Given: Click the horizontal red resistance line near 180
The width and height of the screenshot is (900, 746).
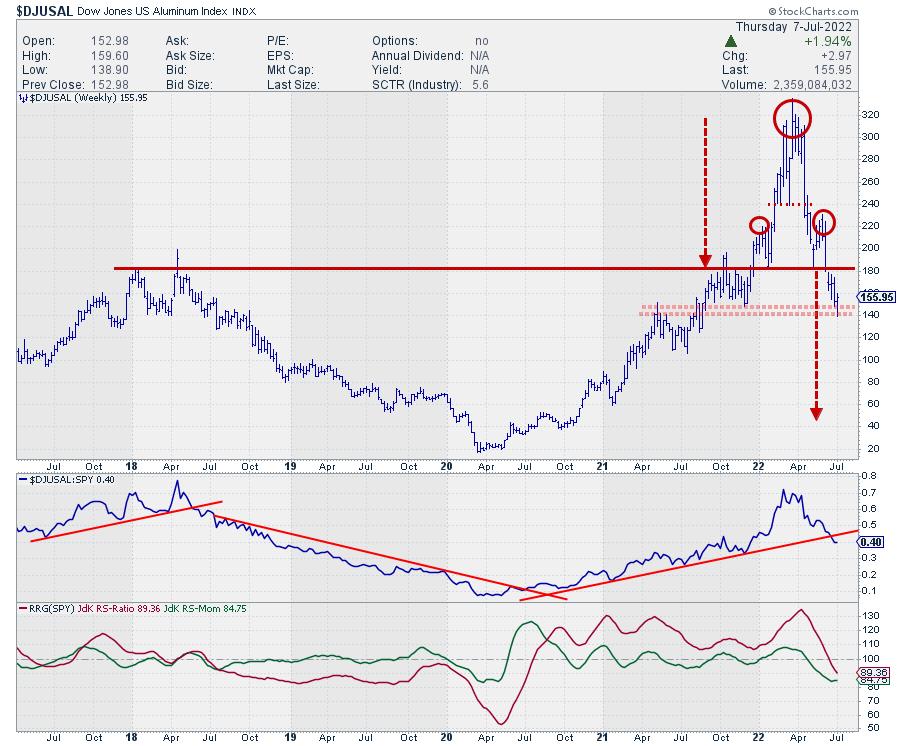Looking at the screenshot, I should (400, 268).
